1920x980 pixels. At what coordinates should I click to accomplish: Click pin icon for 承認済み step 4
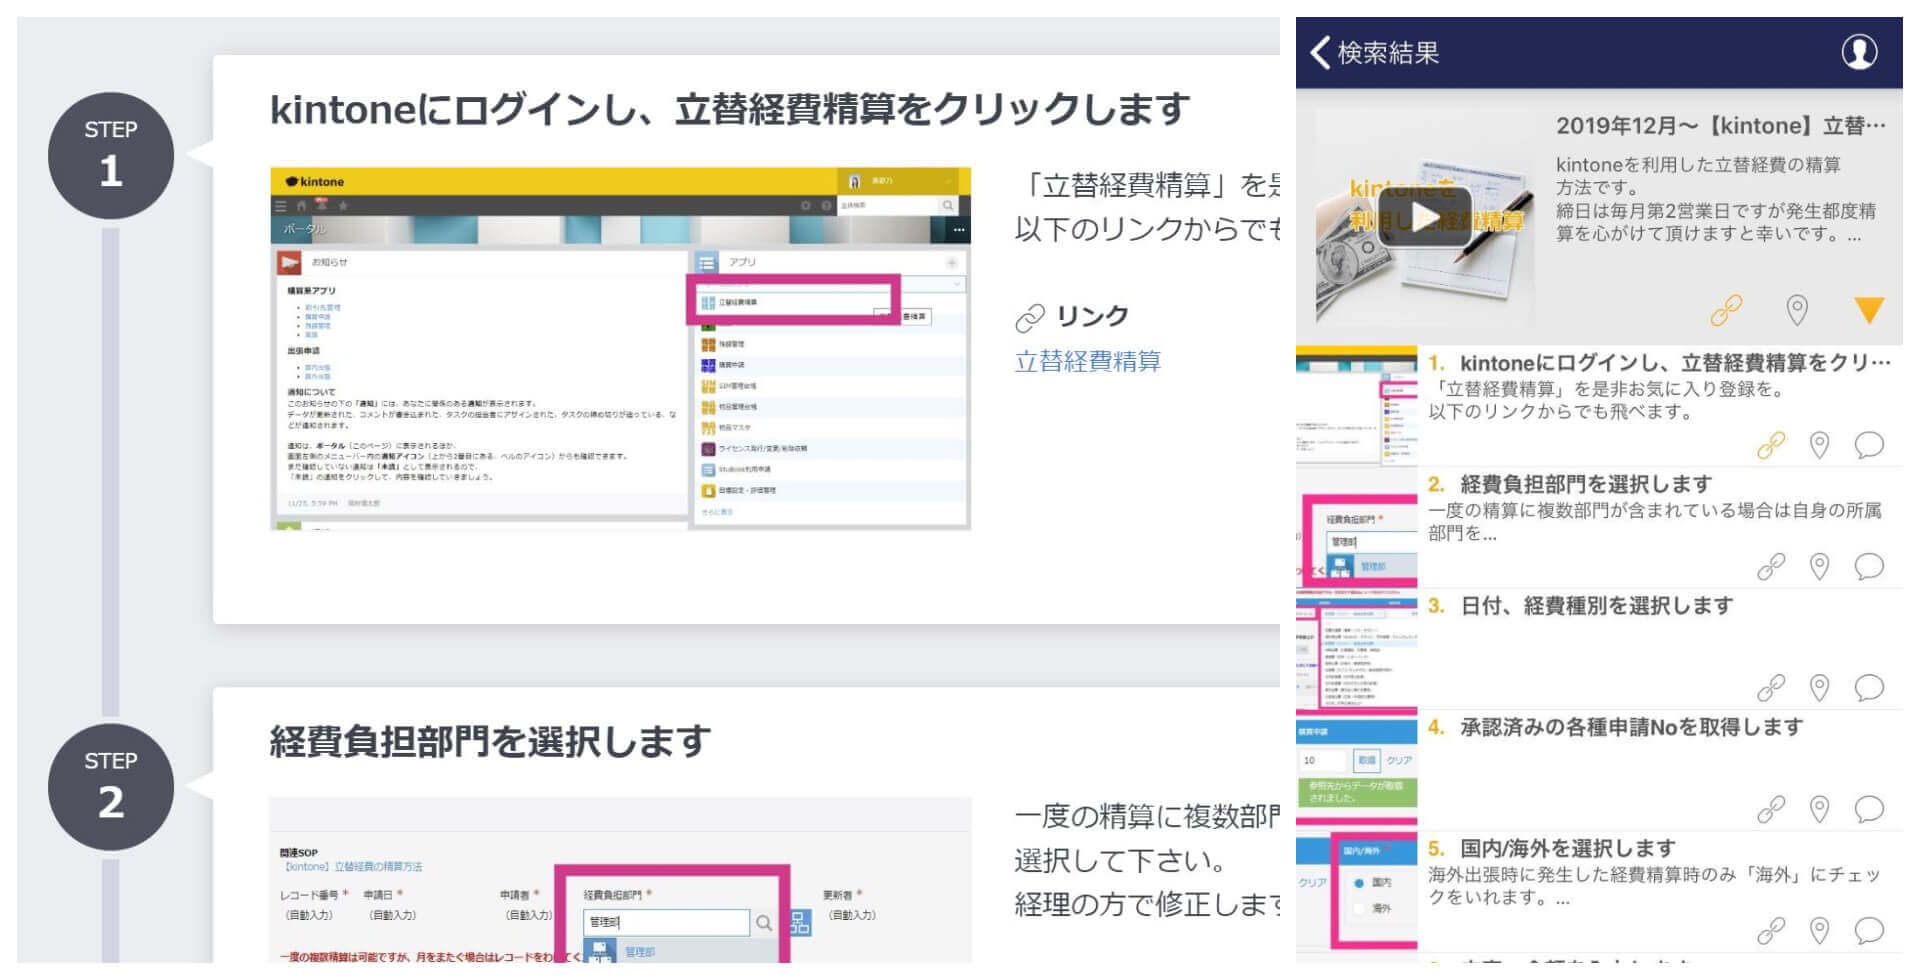tap(1819, 809)
